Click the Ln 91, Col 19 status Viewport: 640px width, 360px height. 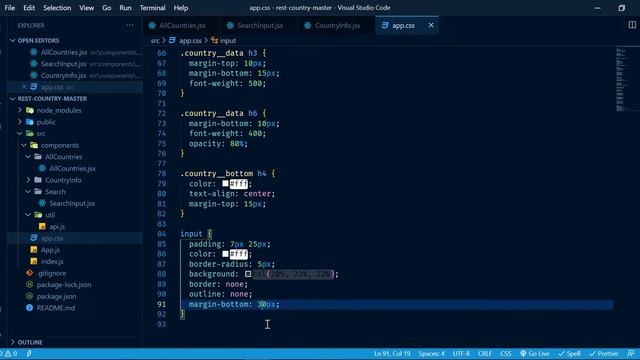tap(392, 354)
